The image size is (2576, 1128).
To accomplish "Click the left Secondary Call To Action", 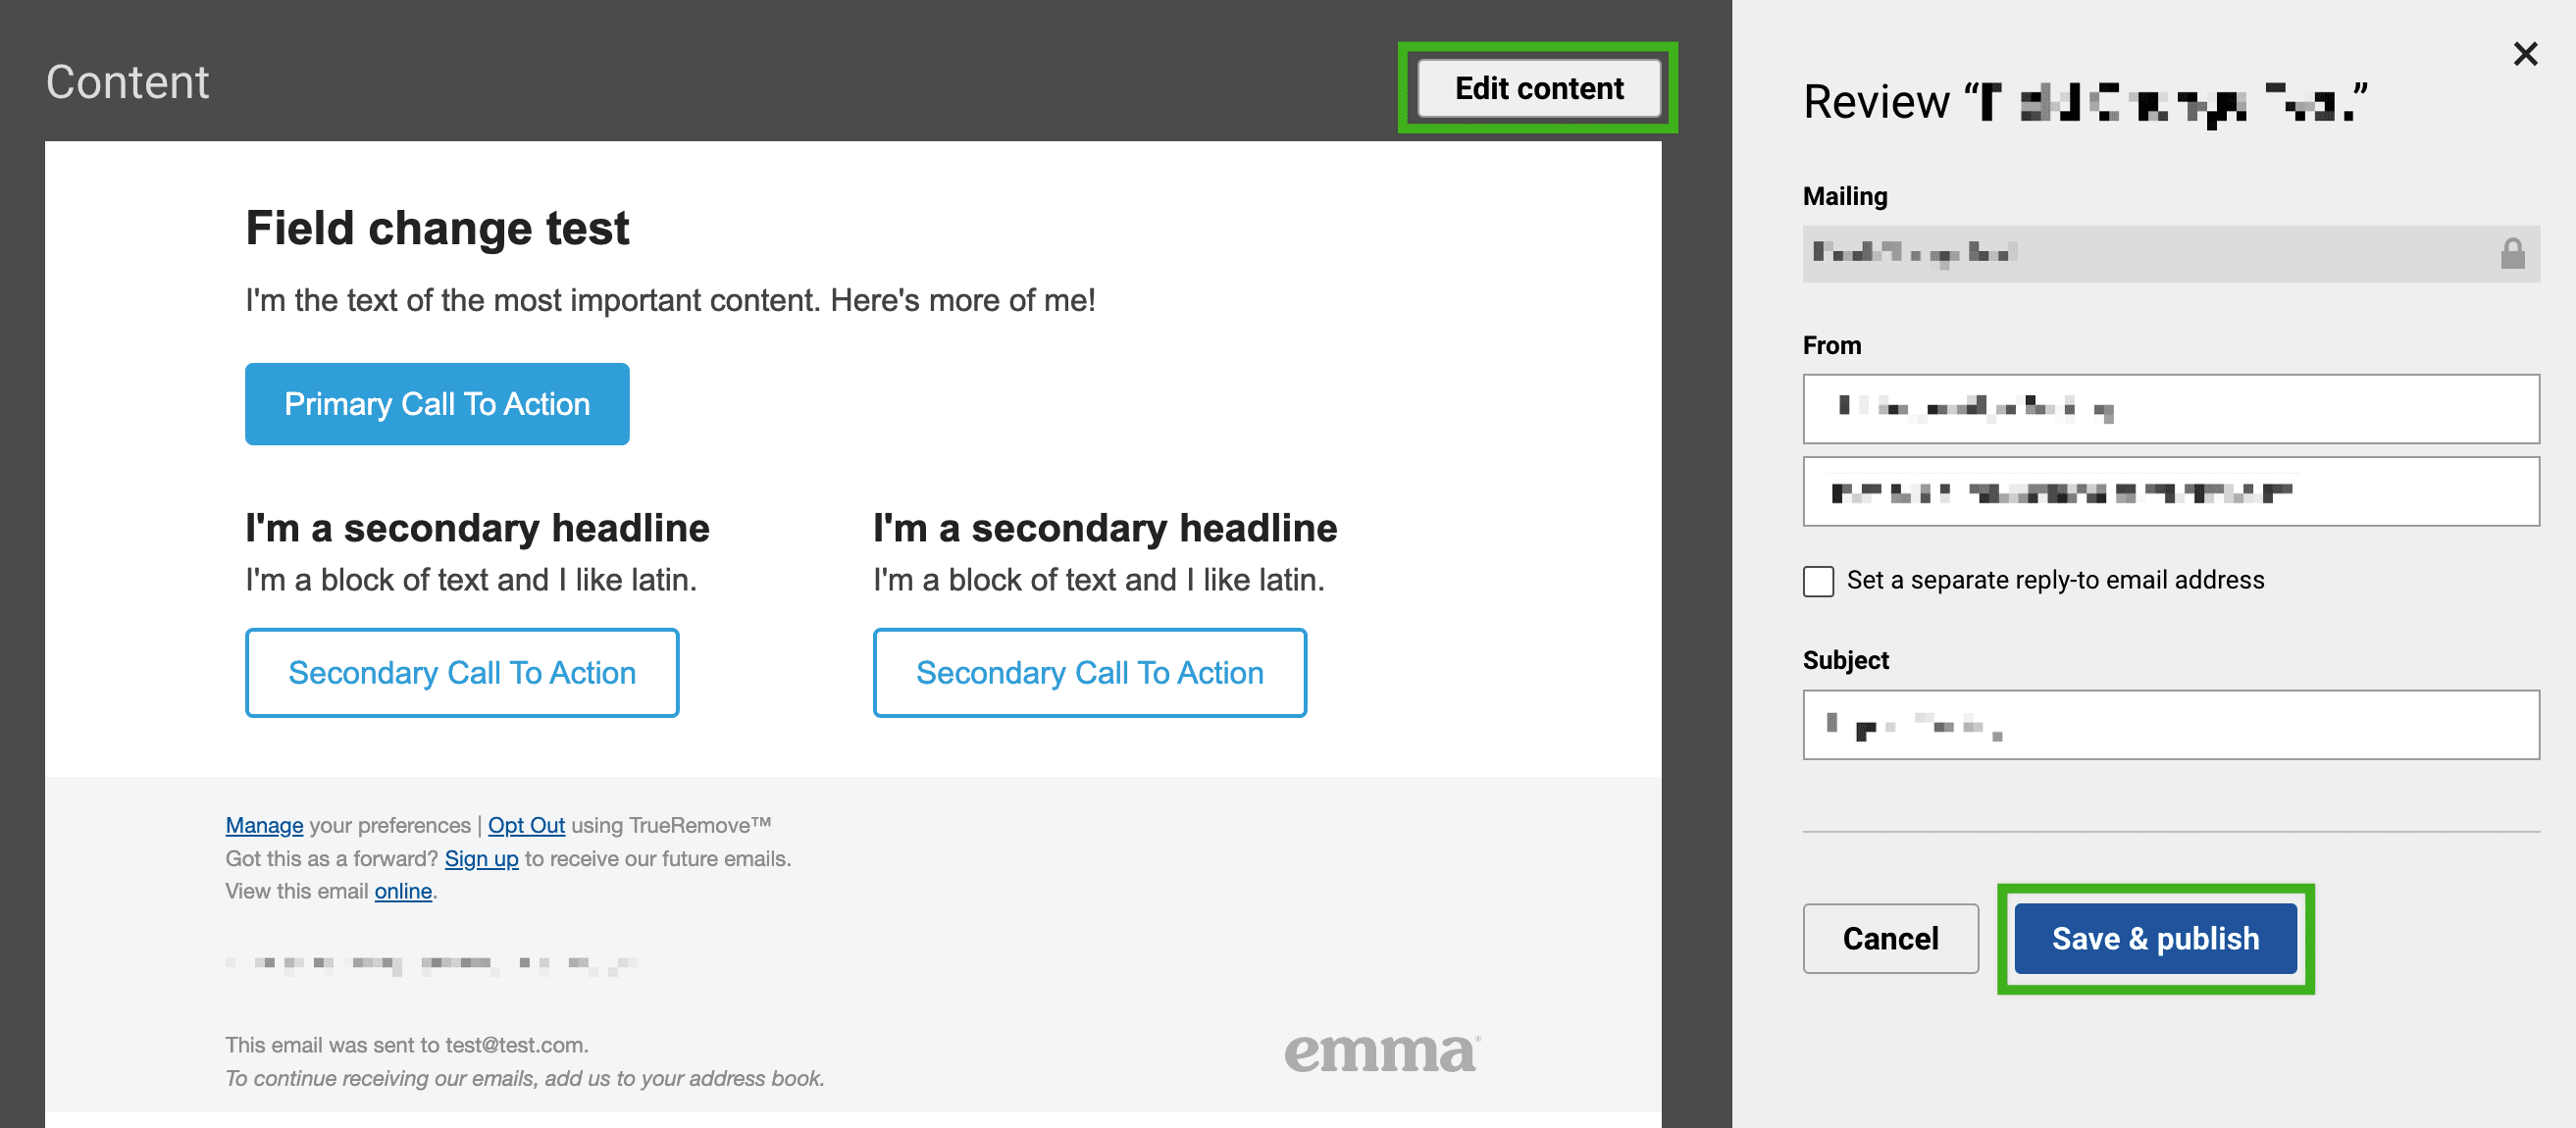I will [462, 673].
